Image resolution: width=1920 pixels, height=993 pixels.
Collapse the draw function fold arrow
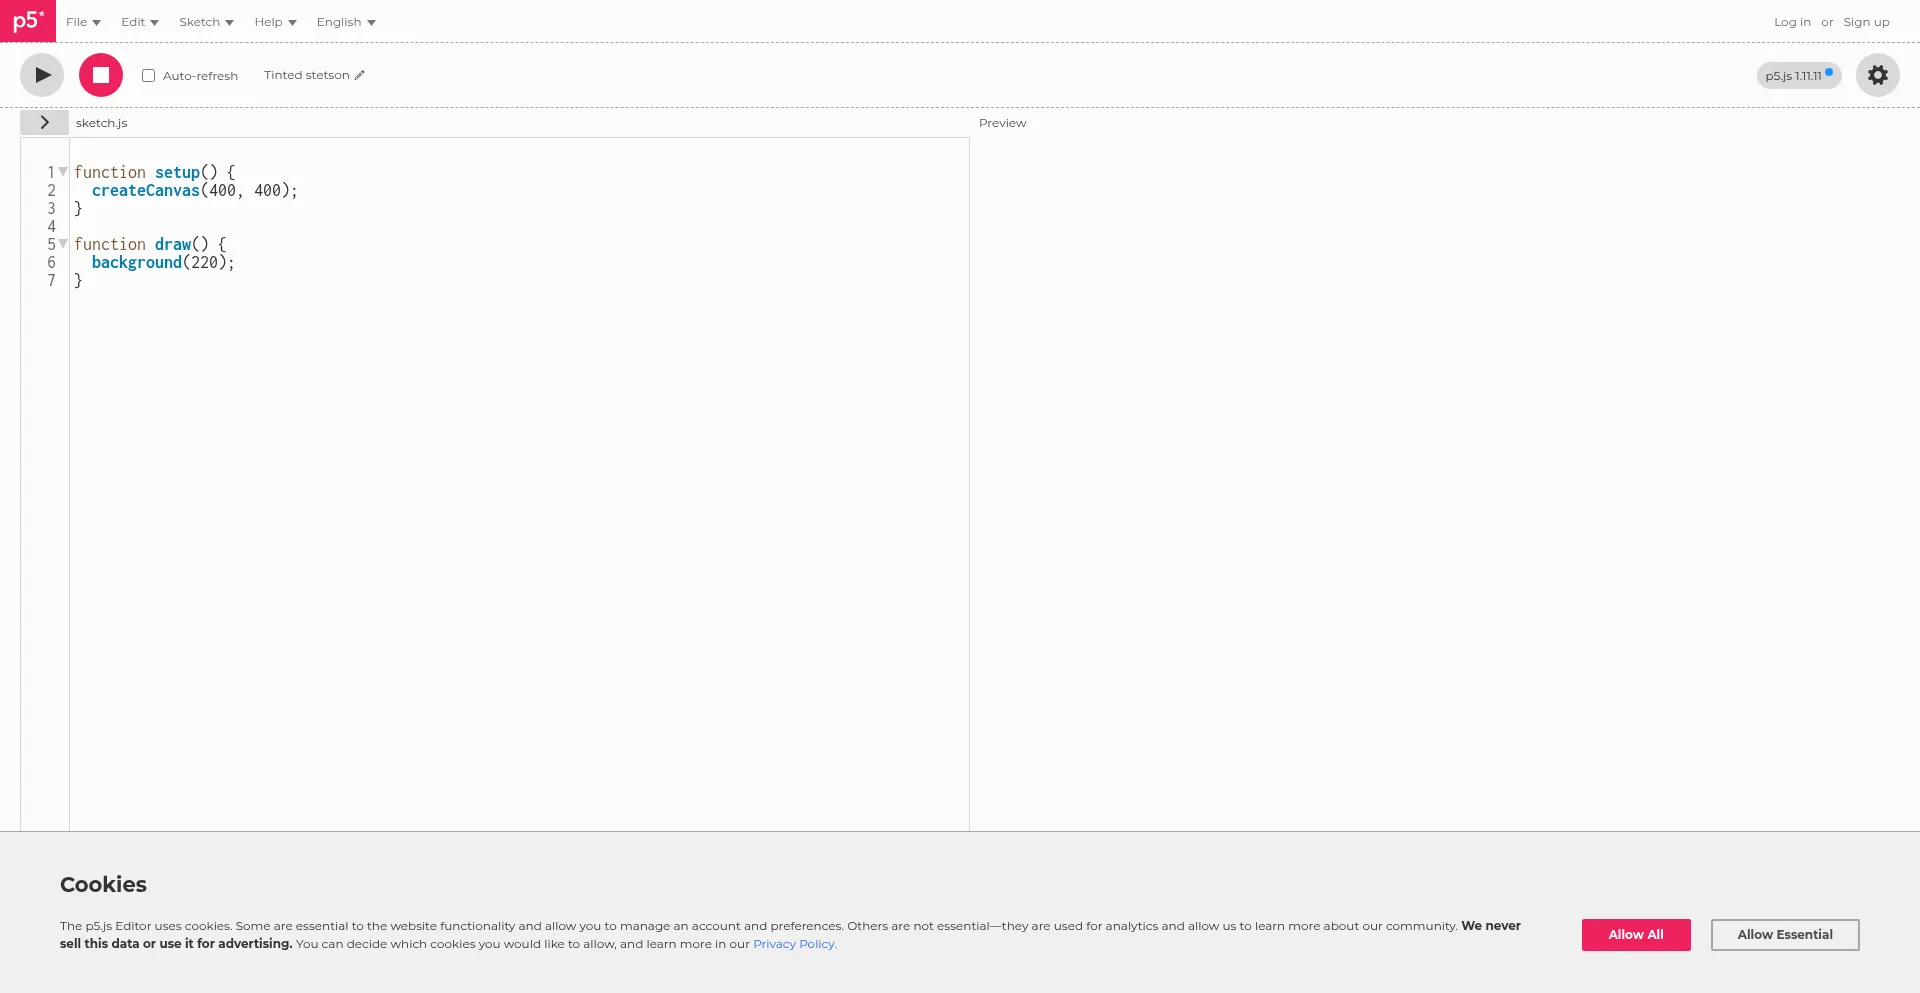(x=63, y=244)
